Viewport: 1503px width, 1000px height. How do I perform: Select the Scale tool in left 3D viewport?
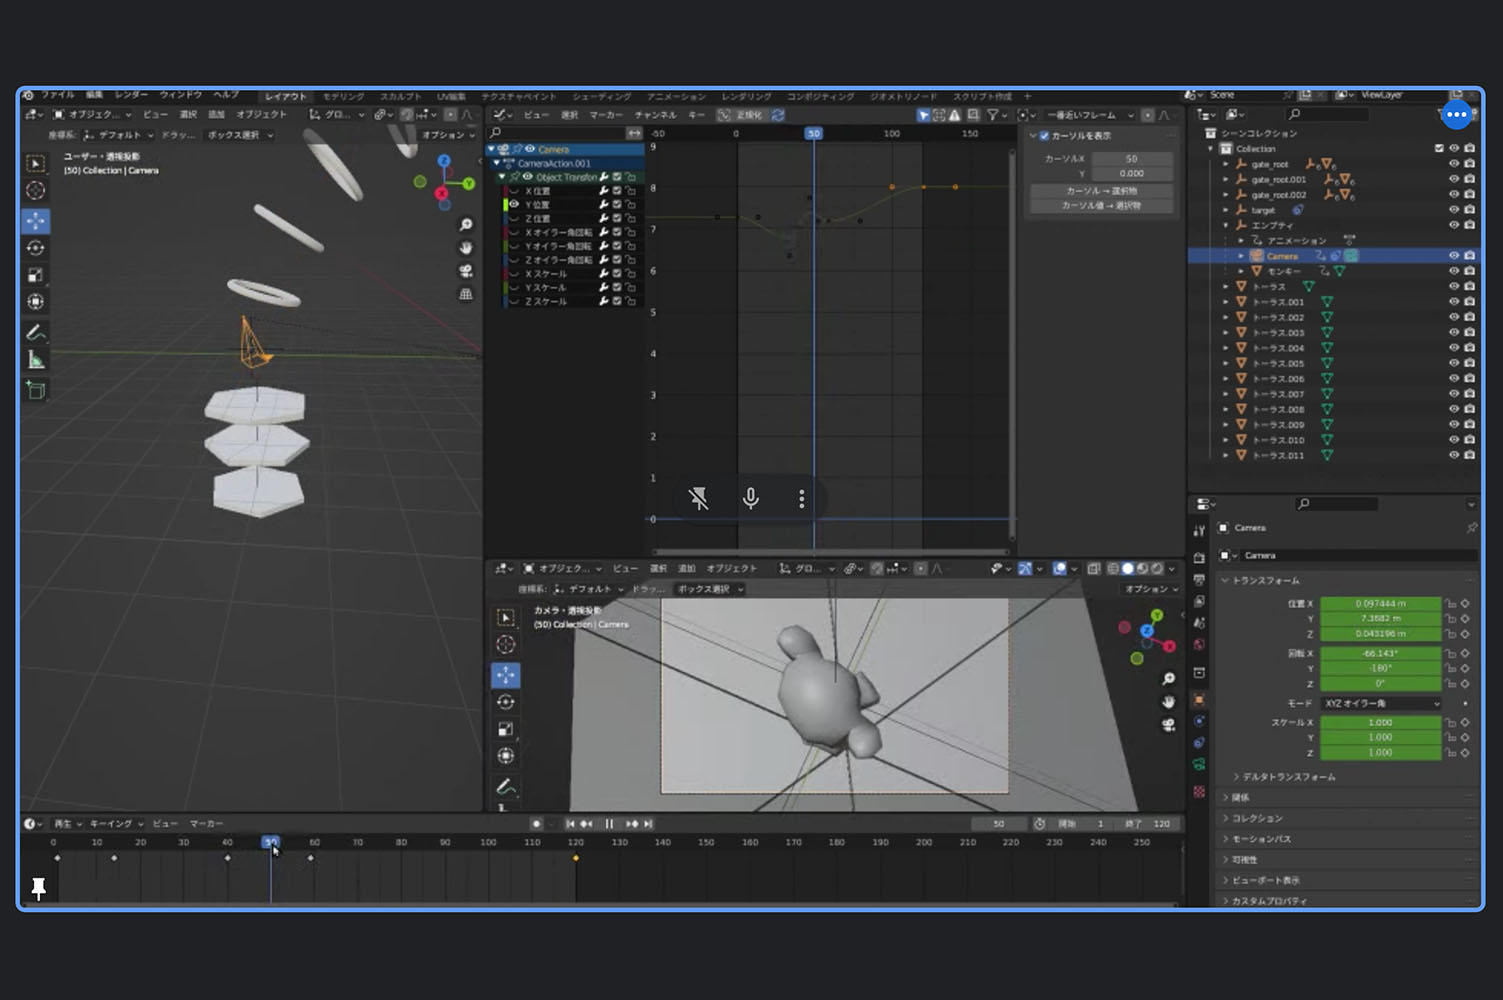36,275
